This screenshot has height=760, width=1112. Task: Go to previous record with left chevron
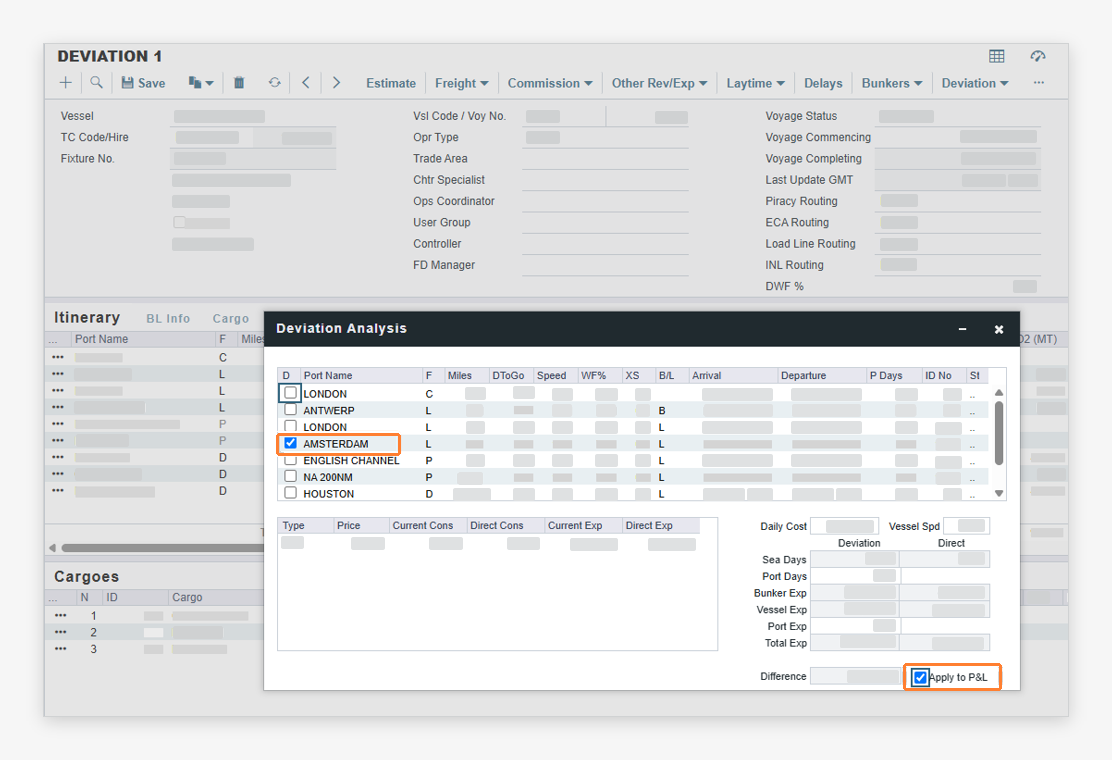306,83
